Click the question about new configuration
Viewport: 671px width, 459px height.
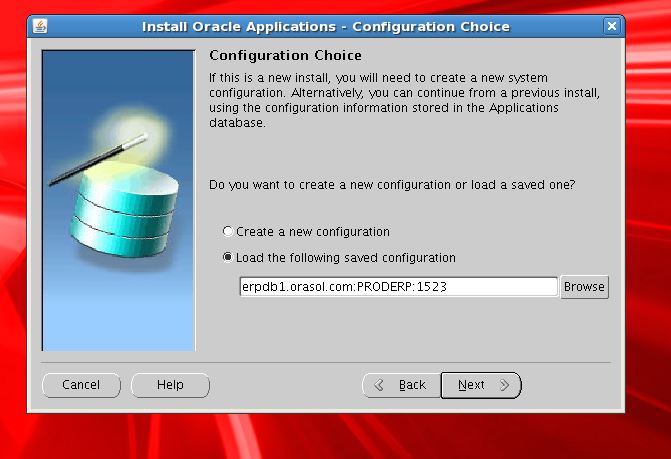pyautogui.click(x=392, y=185)
